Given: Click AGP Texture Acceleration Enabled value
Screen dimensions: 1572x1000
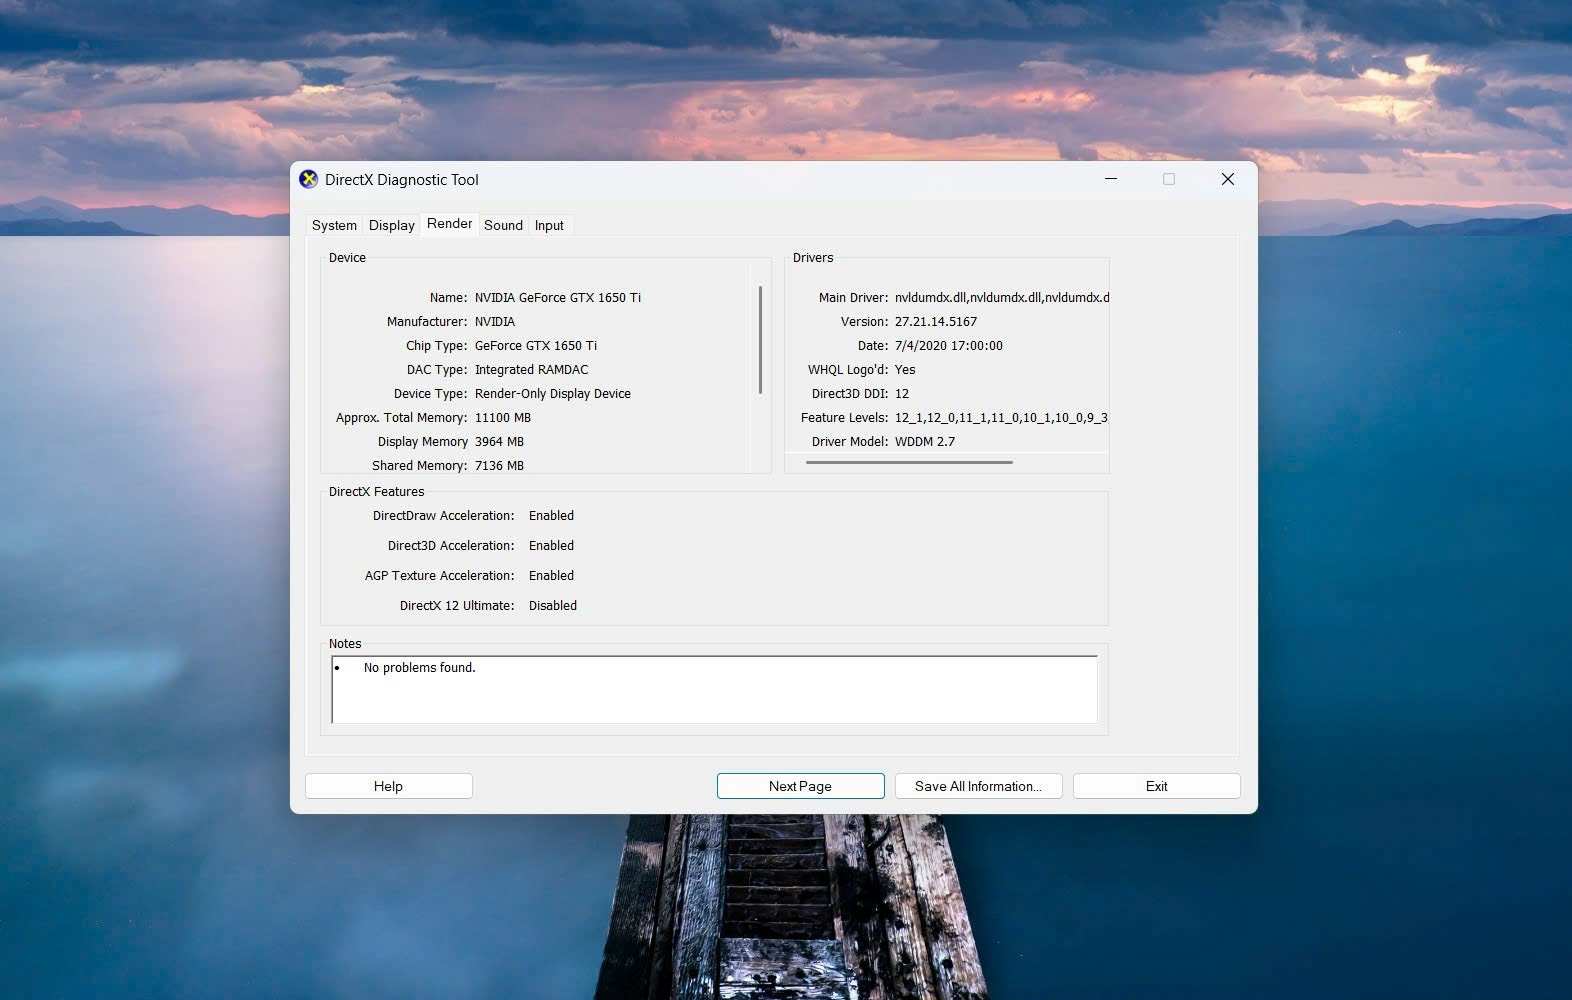Looking at the screenshot, I should tap(551, 576).
